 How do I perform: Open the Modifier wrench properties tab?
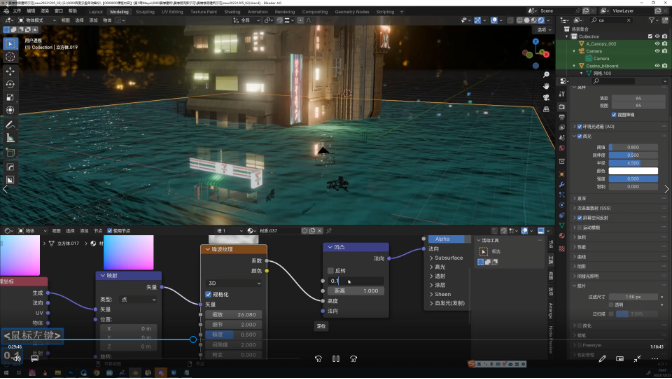point(562,184)
